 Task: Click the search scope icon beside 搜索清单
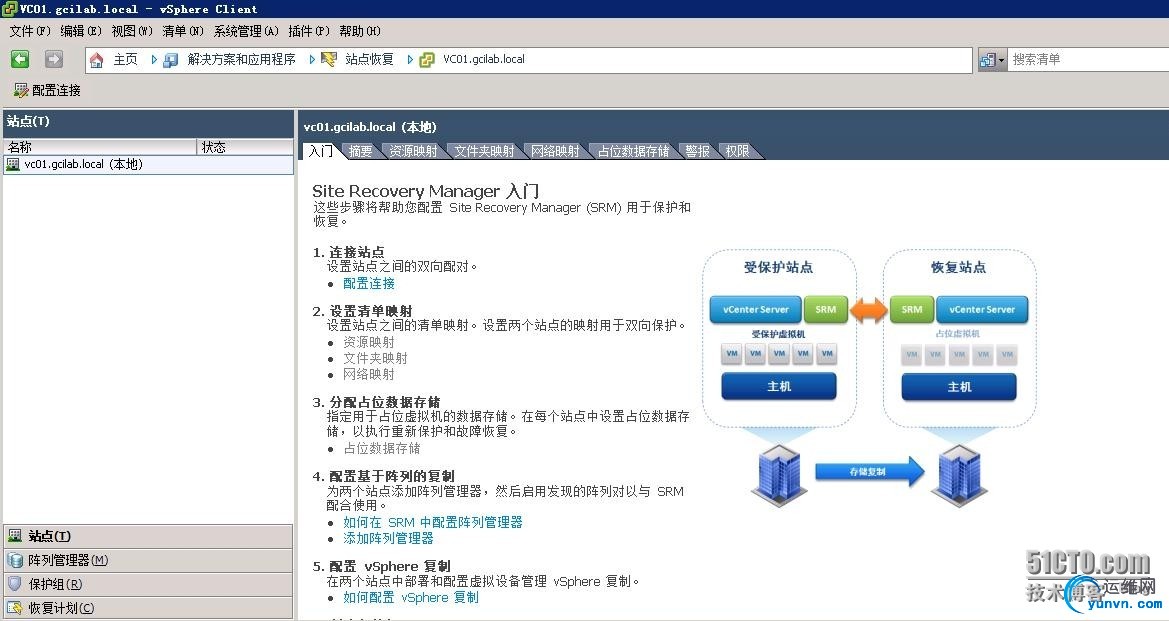987,60
